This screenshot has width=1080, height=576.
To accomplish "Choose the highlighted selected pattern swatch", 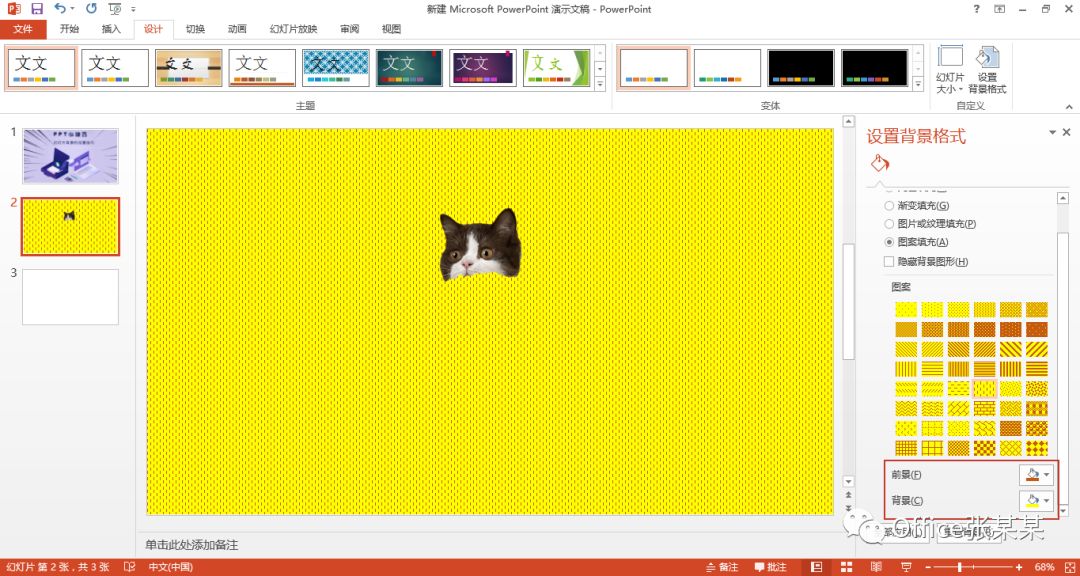I will 984,389.
